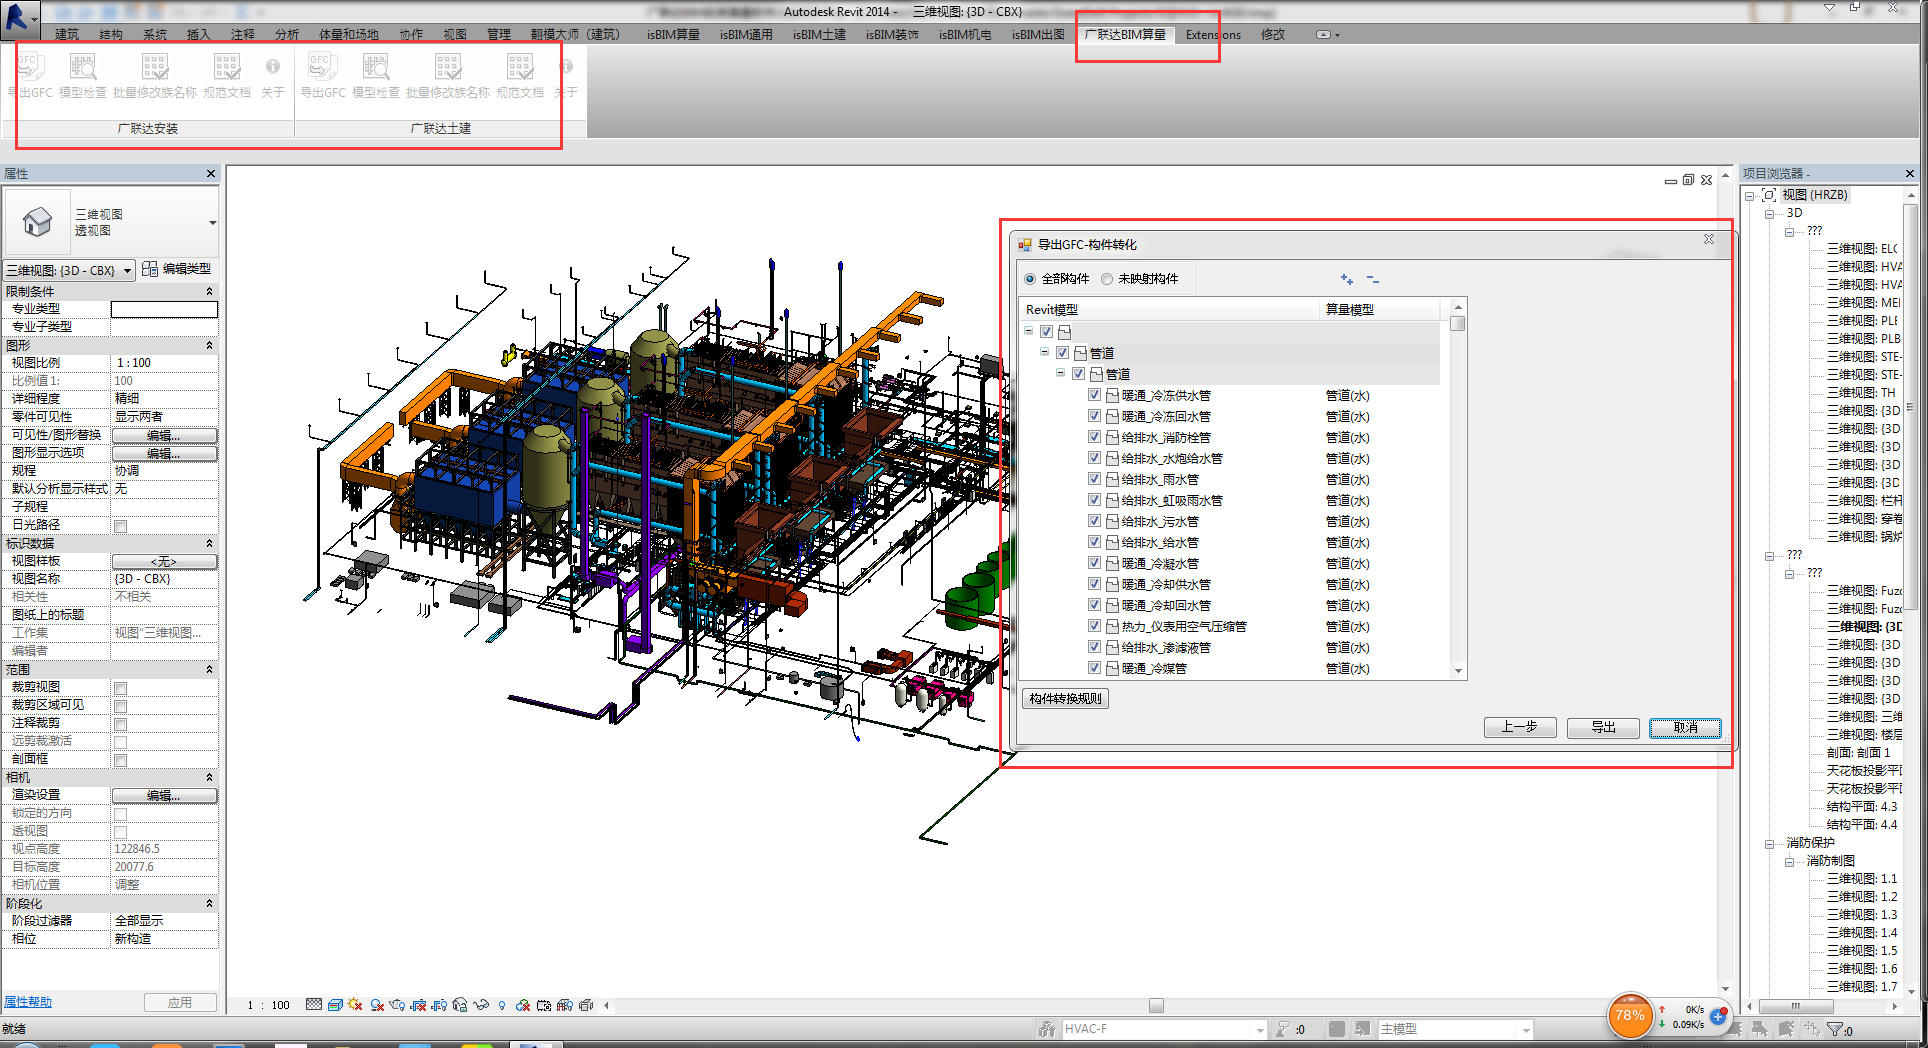Image resolution: width=1928 pixels, height=1048 pixels.
Task: Uncheck 暖通_冷凝水管 checkbox
Action: (1094, 563)
